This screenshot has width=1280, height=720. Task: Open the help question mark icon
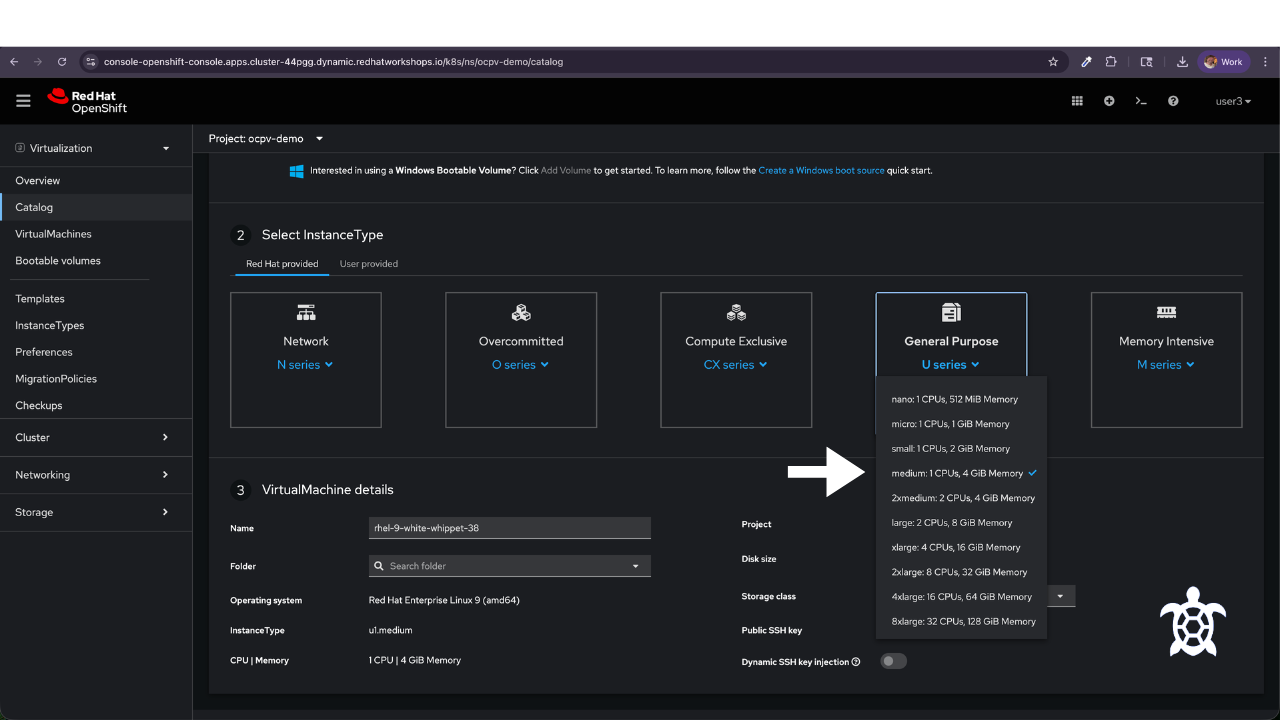(x=1173, y=101)
